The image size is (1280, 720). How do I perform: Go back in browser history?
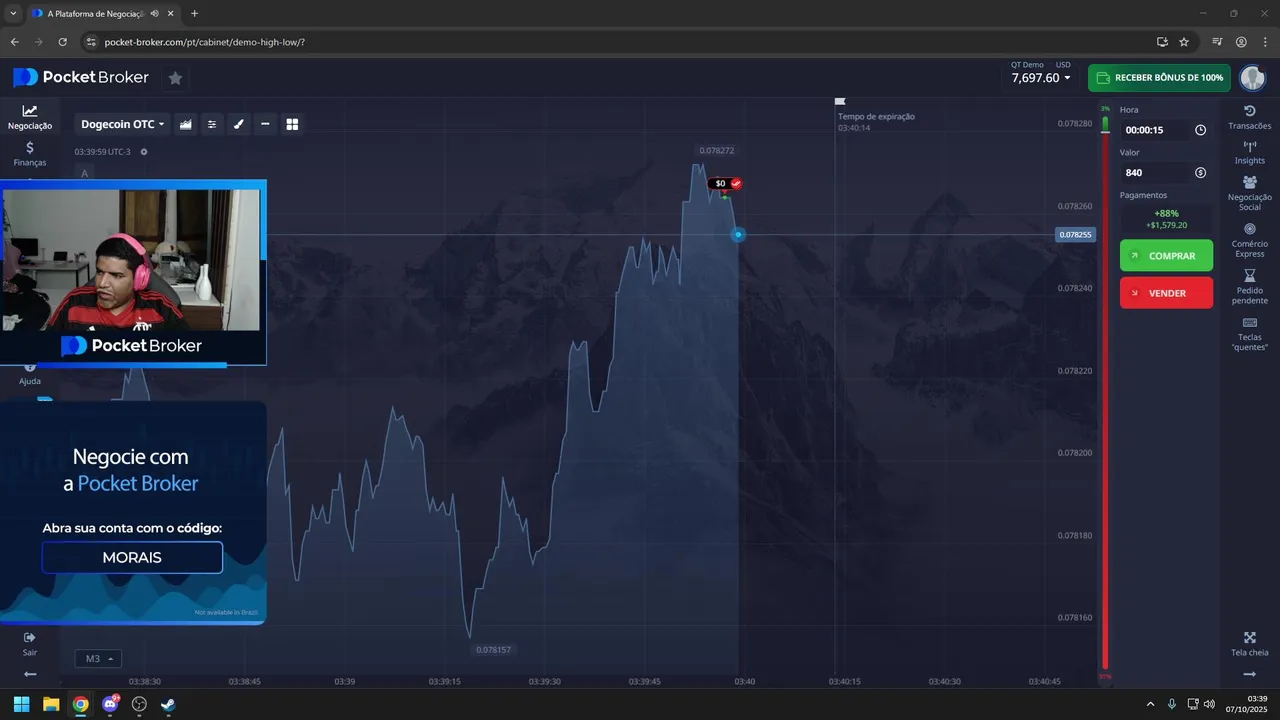tap(14, 42)
